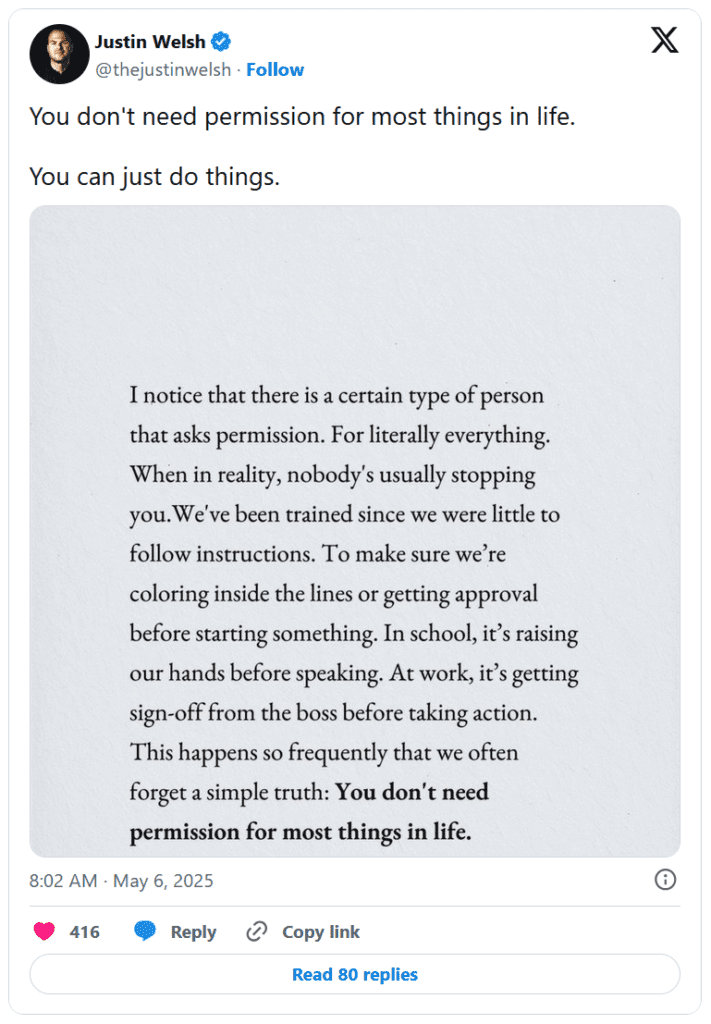Follow @thejustinwelsh
The height and width of the screenshot is (1024, 711).
[x=275, y=70]
